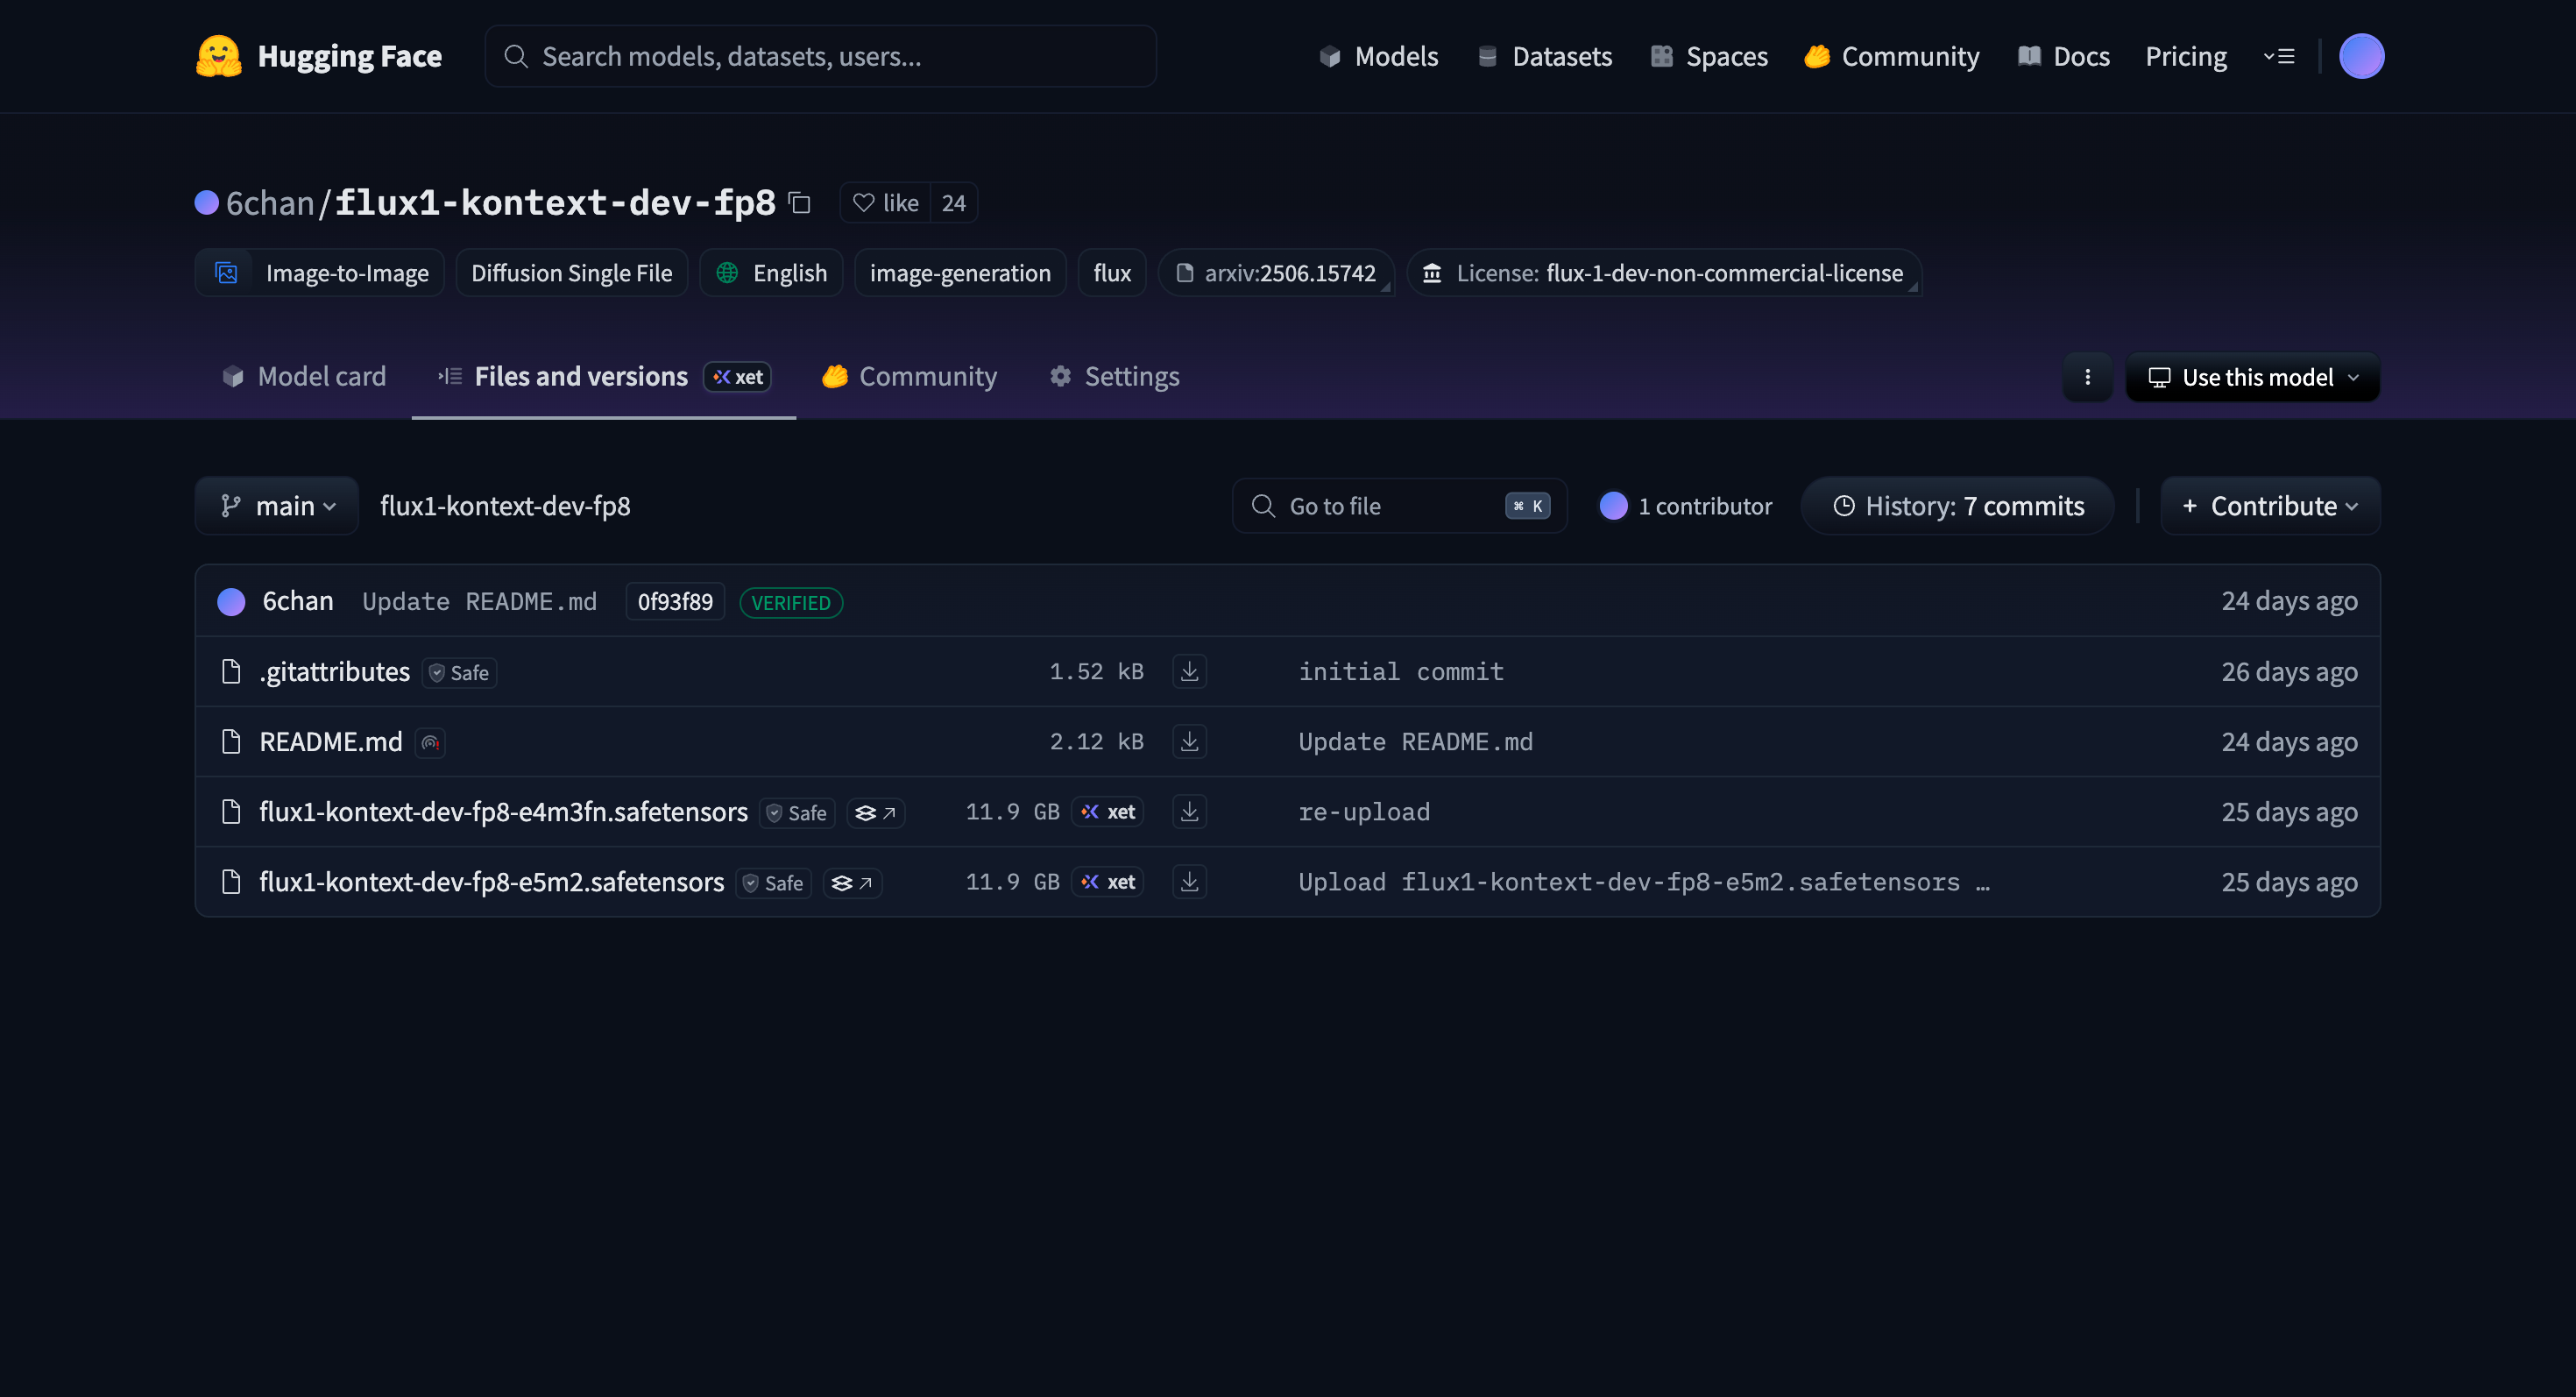The image size is (2576, 1397).
Task: Open the README.md file
Action: [331, 741]
